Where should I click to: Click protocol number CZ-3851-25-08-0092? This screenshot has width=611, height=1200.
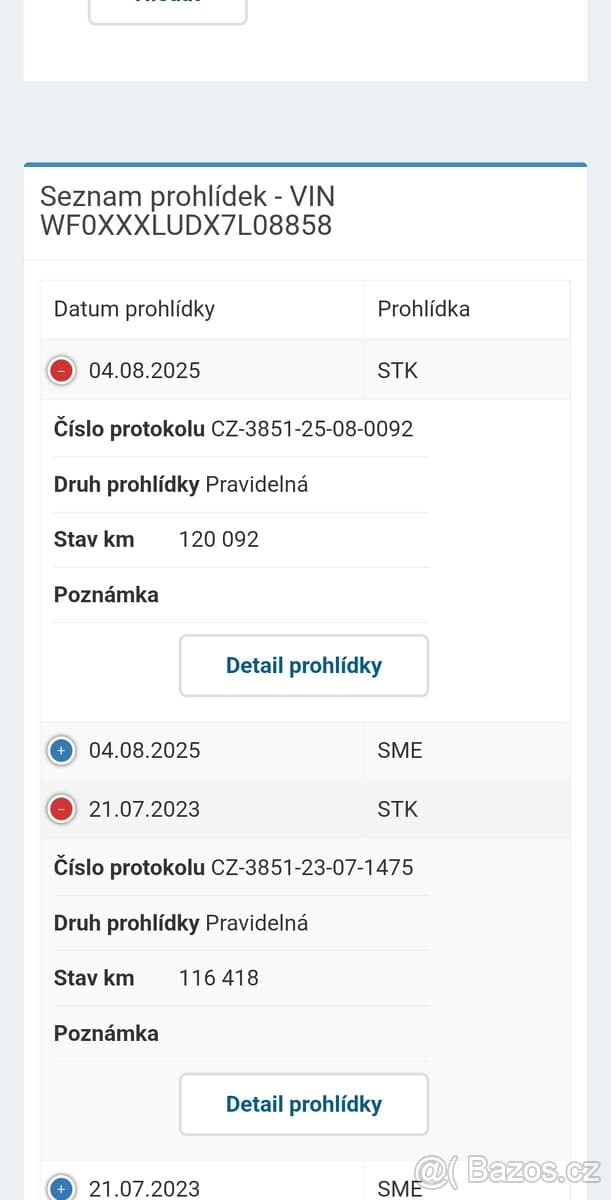tap(312, 429)
